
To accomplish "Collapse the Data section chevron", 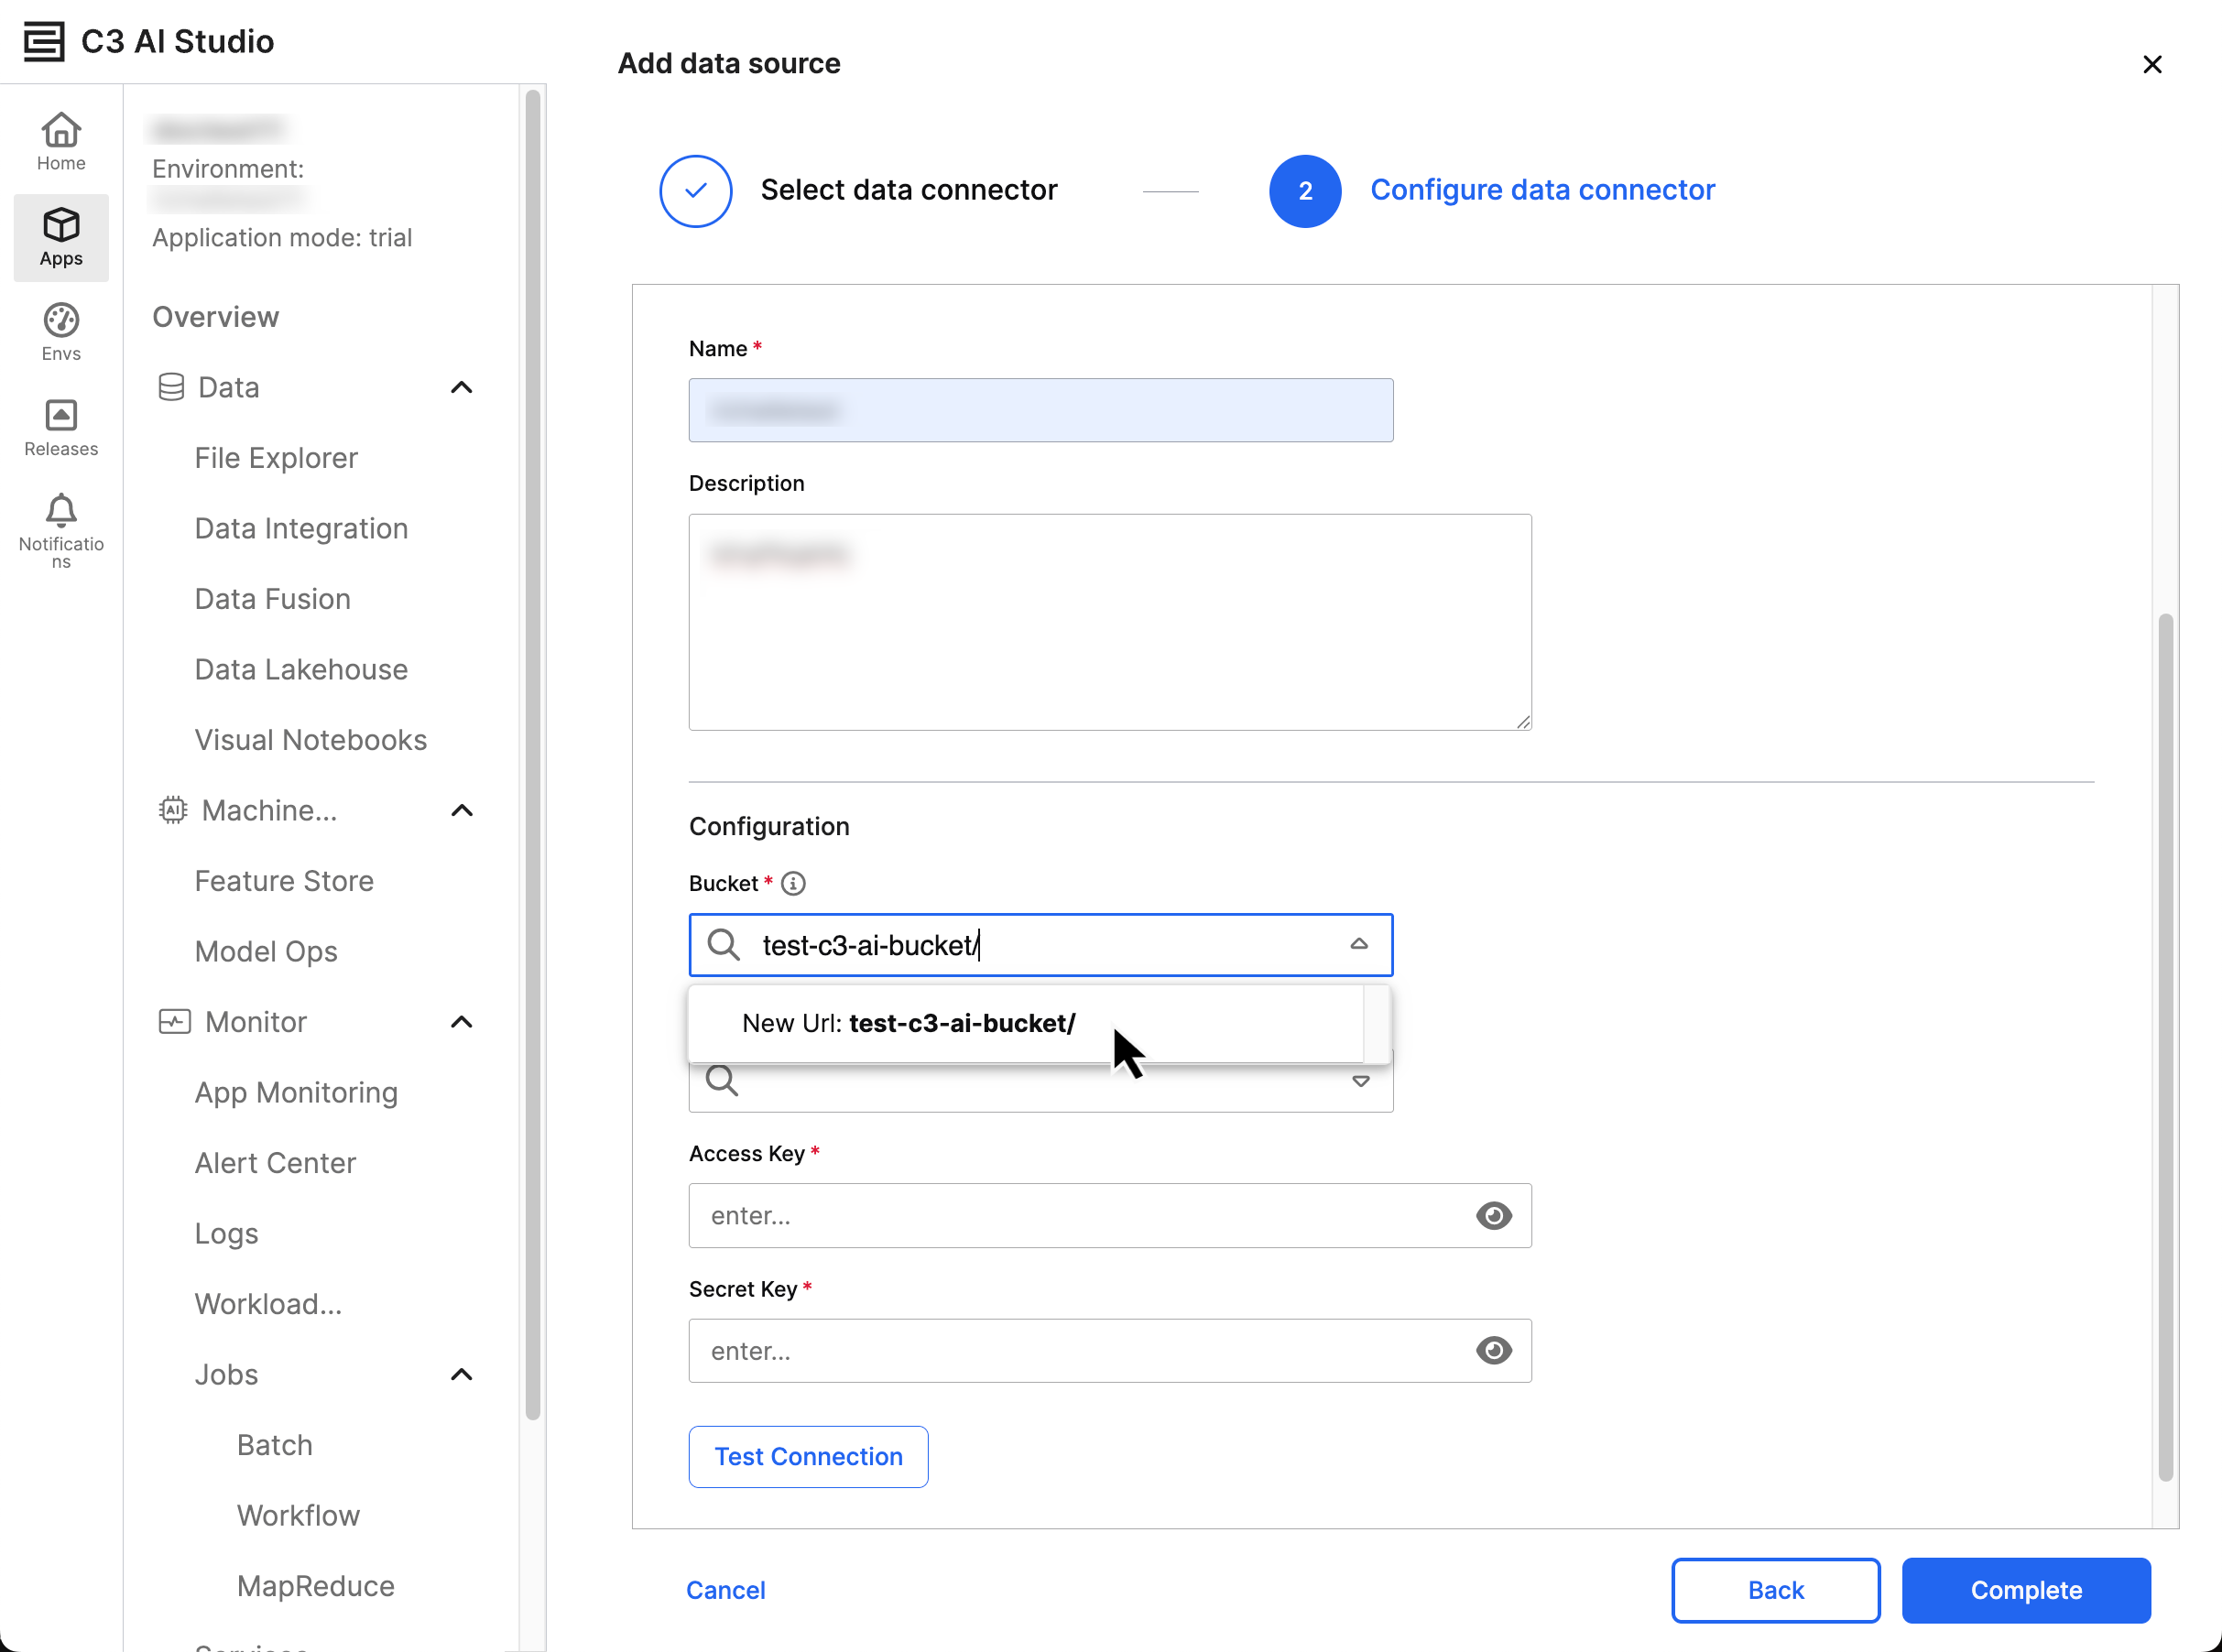I will 461,387.
